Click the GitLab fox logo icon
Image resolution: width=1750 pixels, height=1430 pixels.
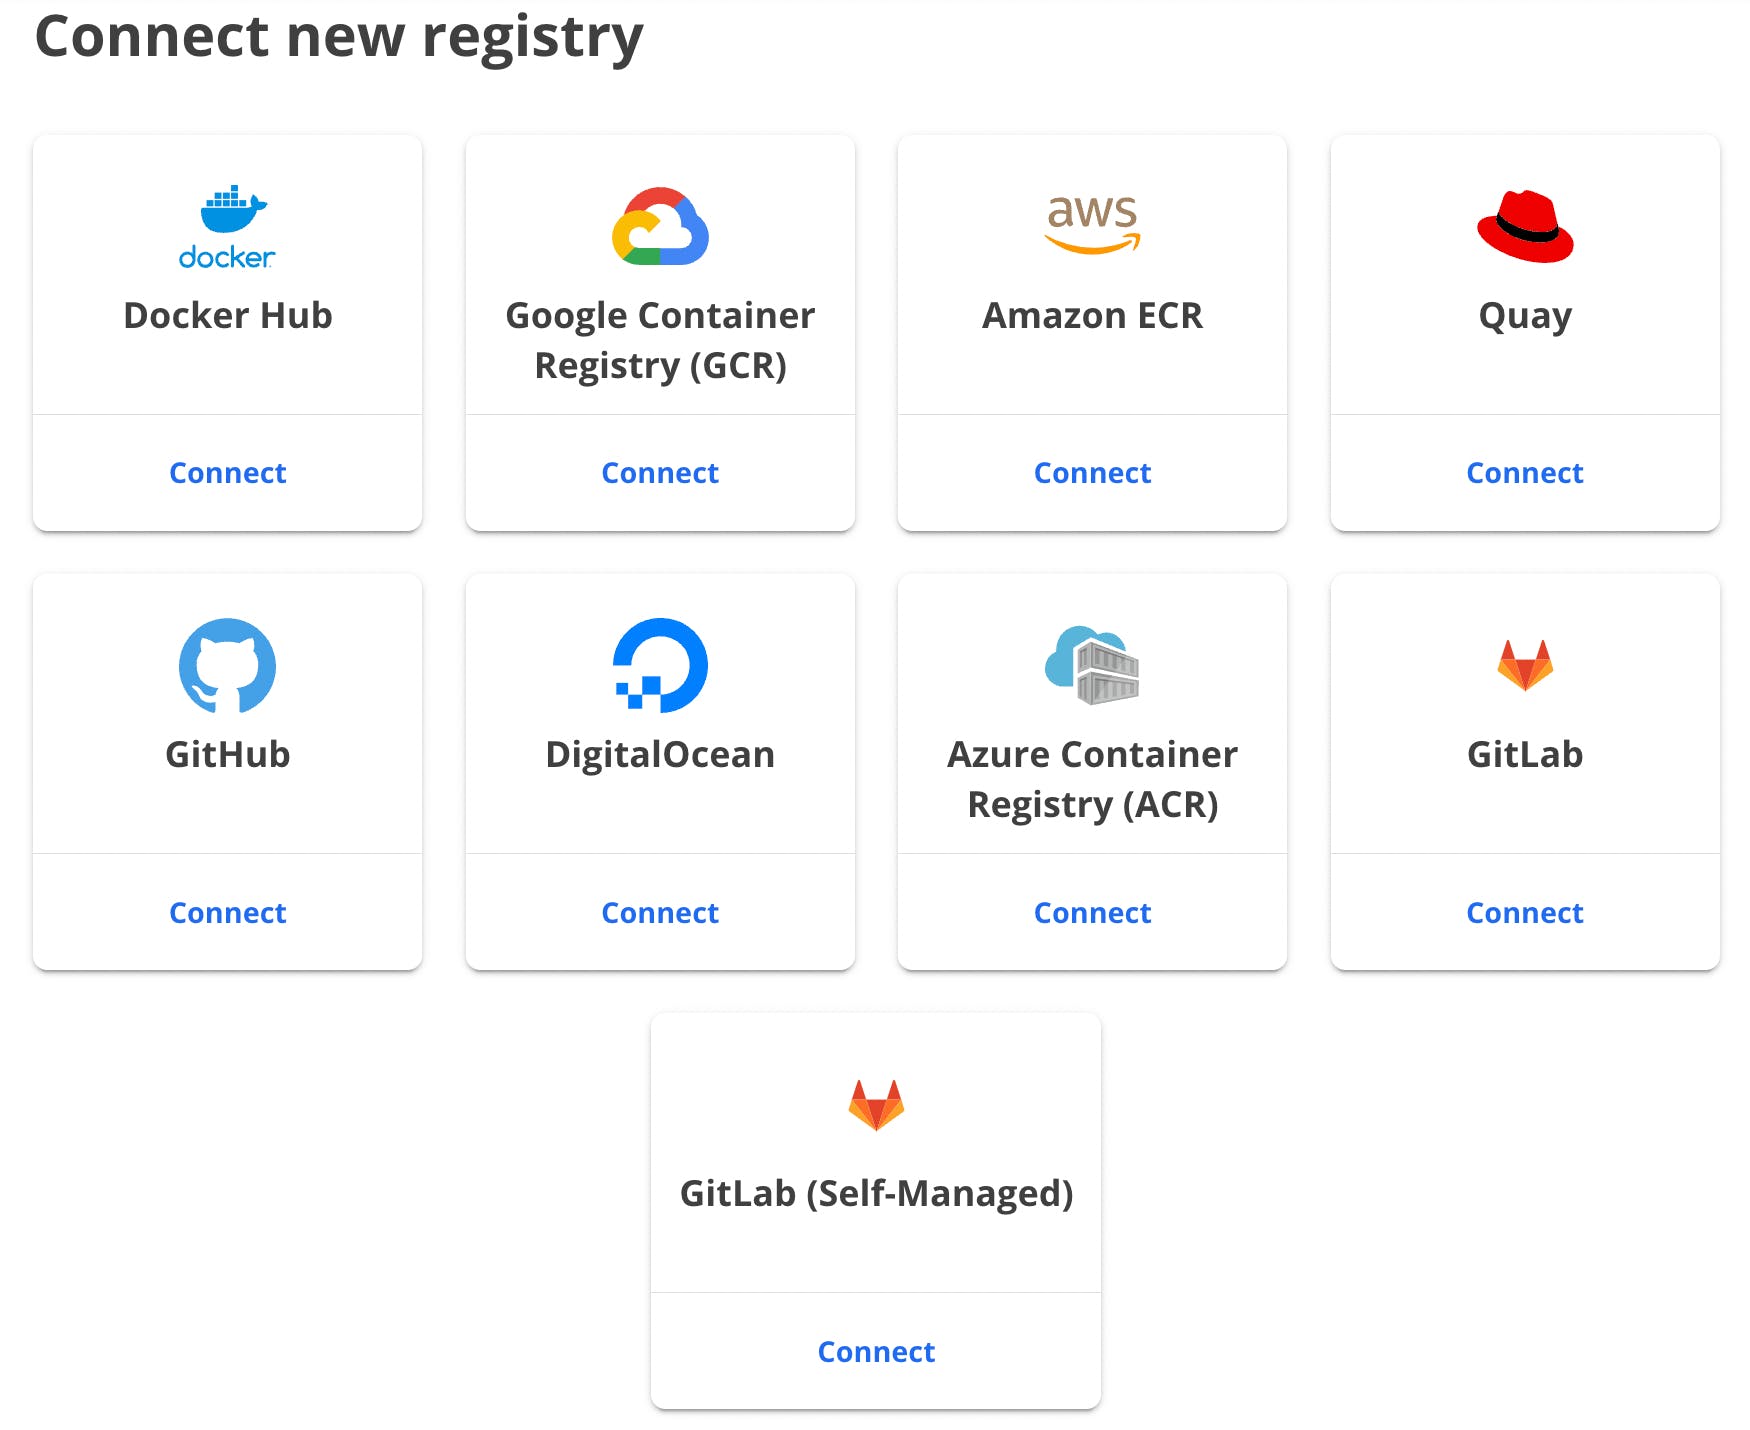coord(1525,665)
